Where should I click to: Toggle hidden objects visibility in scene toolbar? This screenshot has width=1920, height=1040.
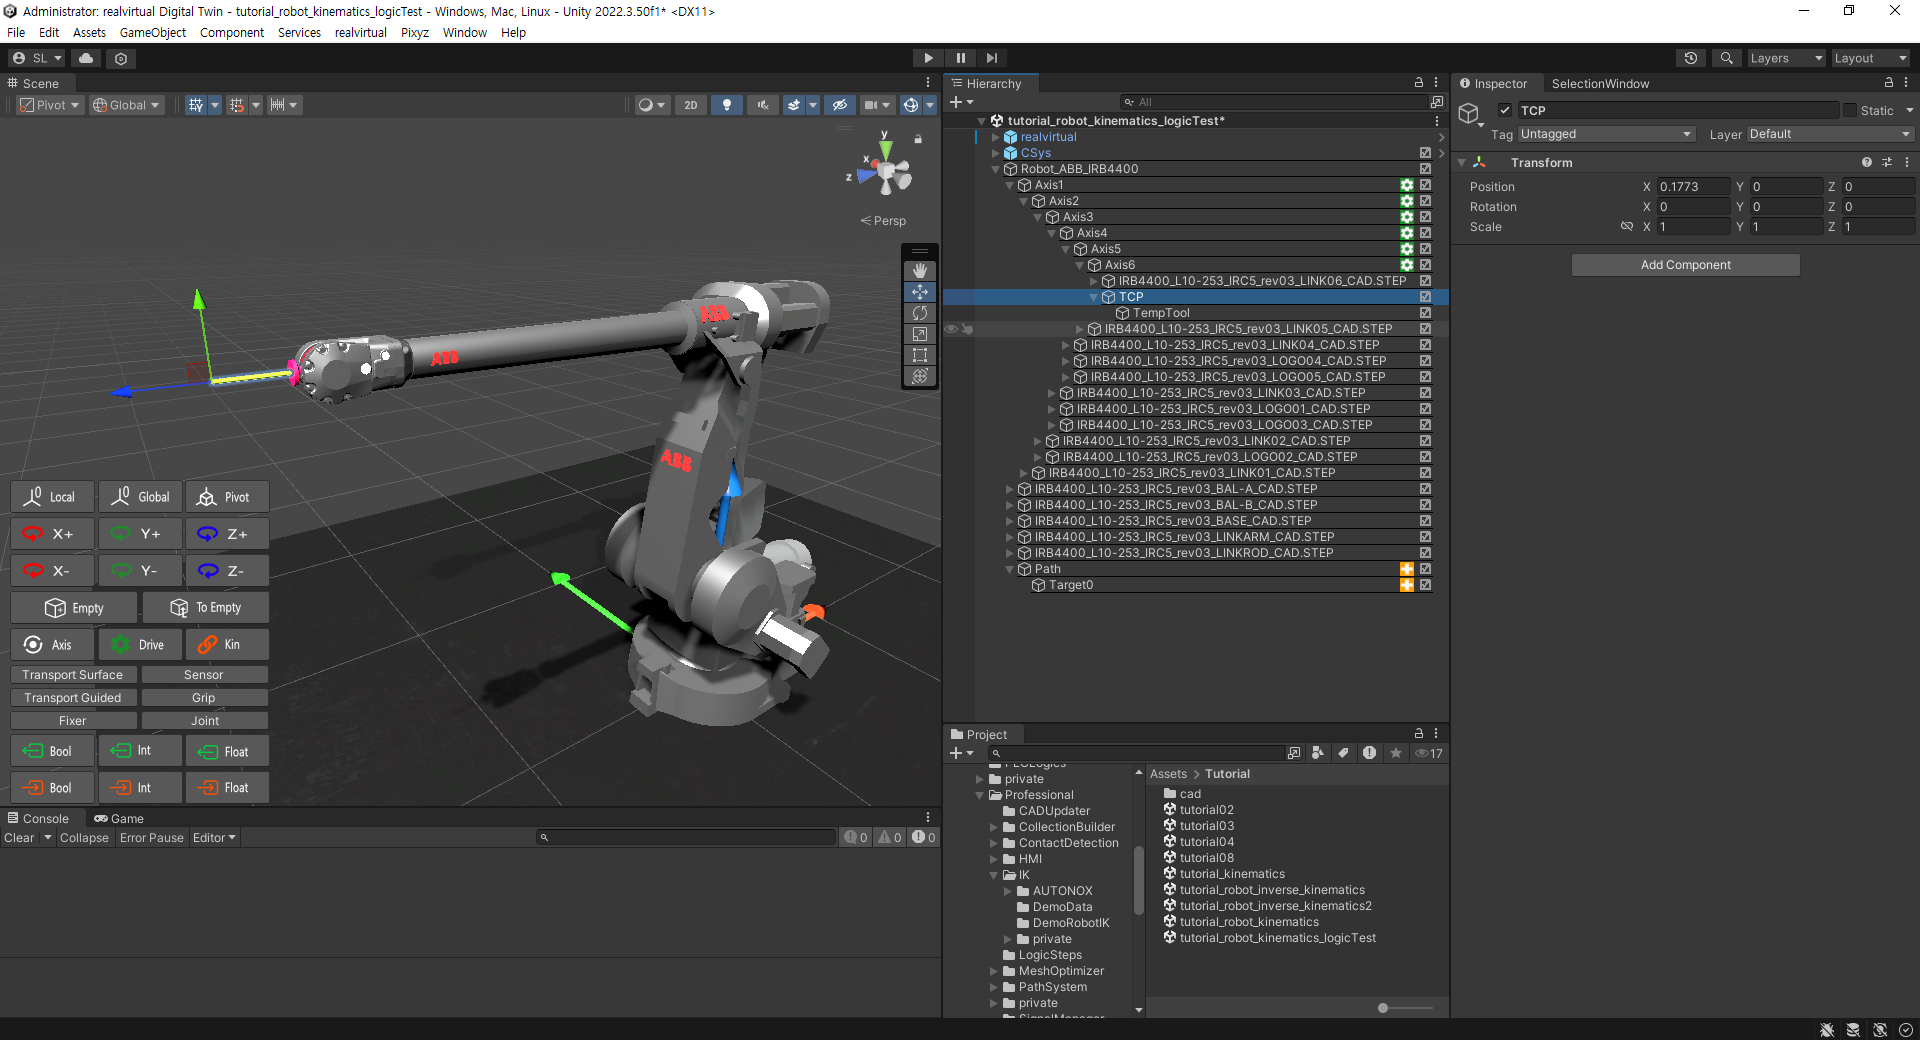coord(840,105)
